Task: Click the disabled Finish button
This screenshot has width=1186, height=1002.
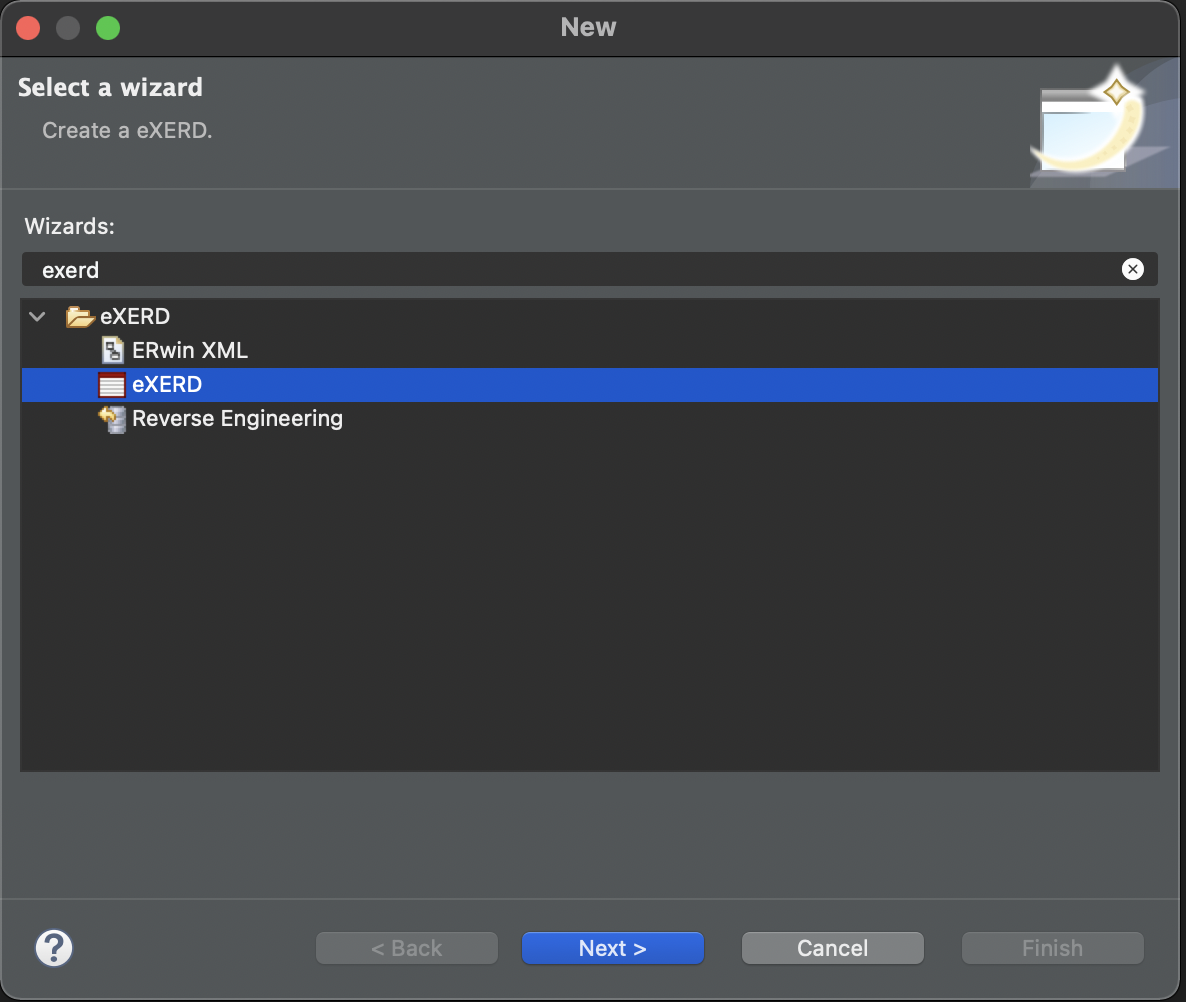Action: click(x=1053, y=948)
